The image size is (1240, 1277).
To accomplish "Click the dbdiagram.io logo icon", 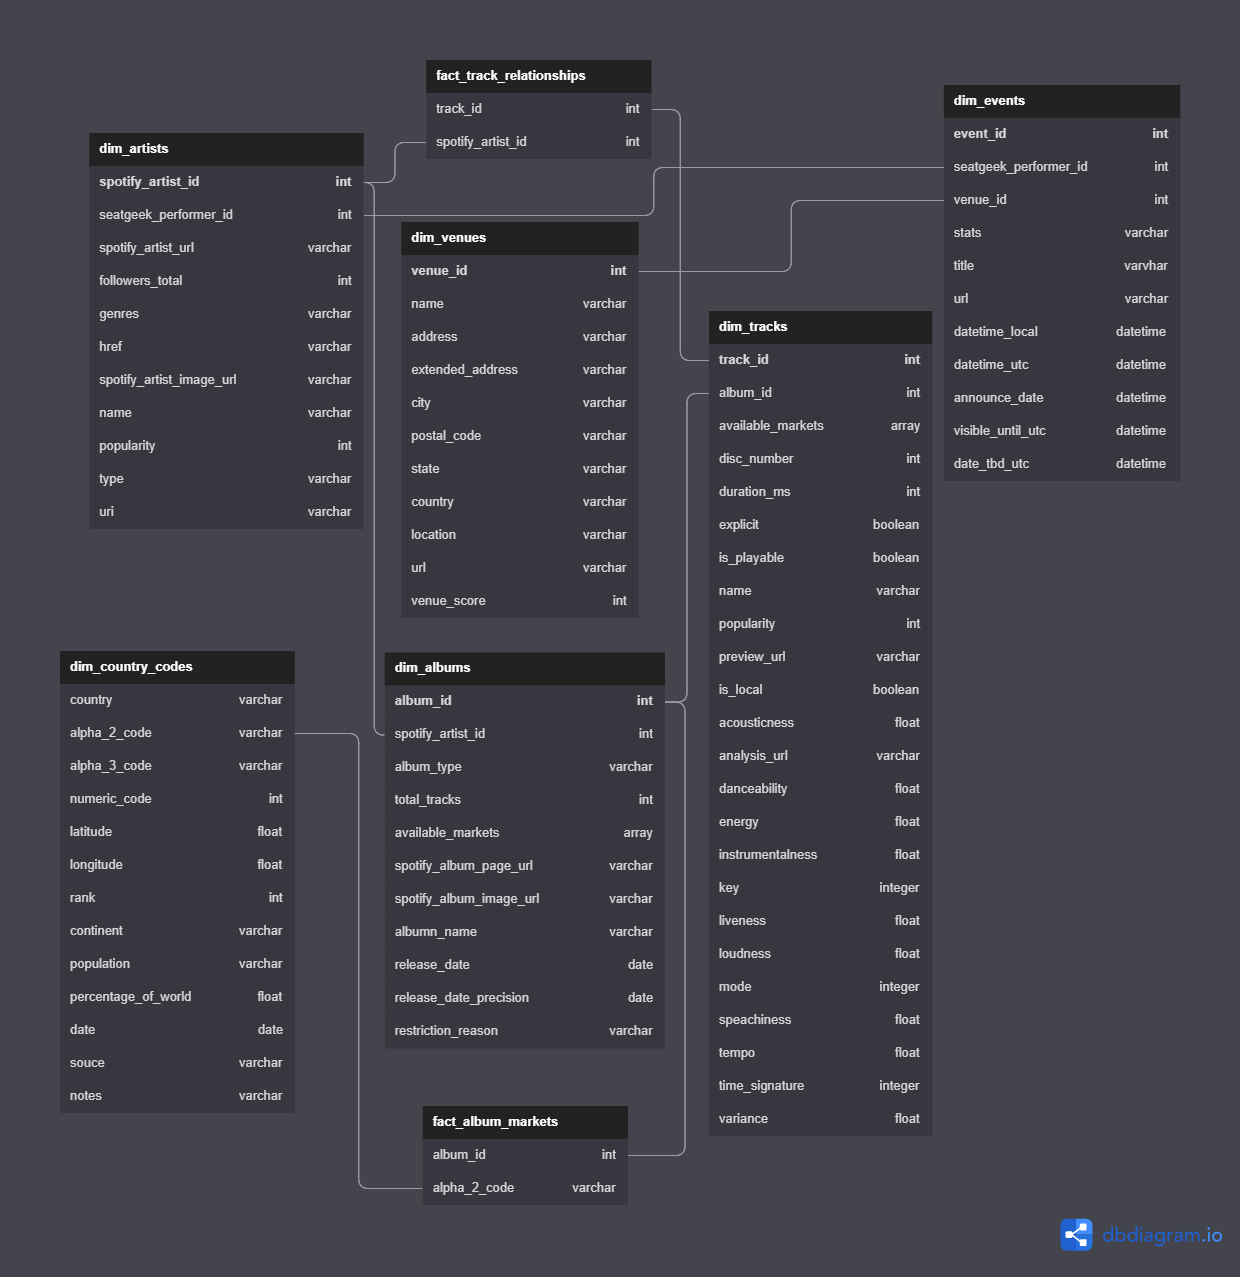I will pyautogui.click(x=1076, y=1235).
